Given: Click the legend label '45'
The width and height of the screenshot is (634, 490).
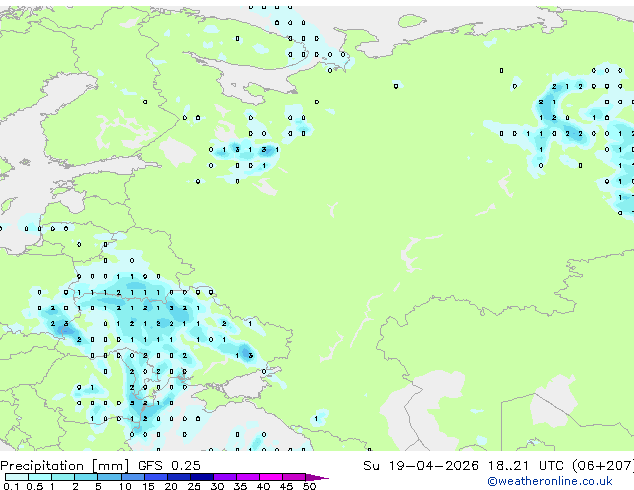Looking at the screenshot, I should coord(286,486).
